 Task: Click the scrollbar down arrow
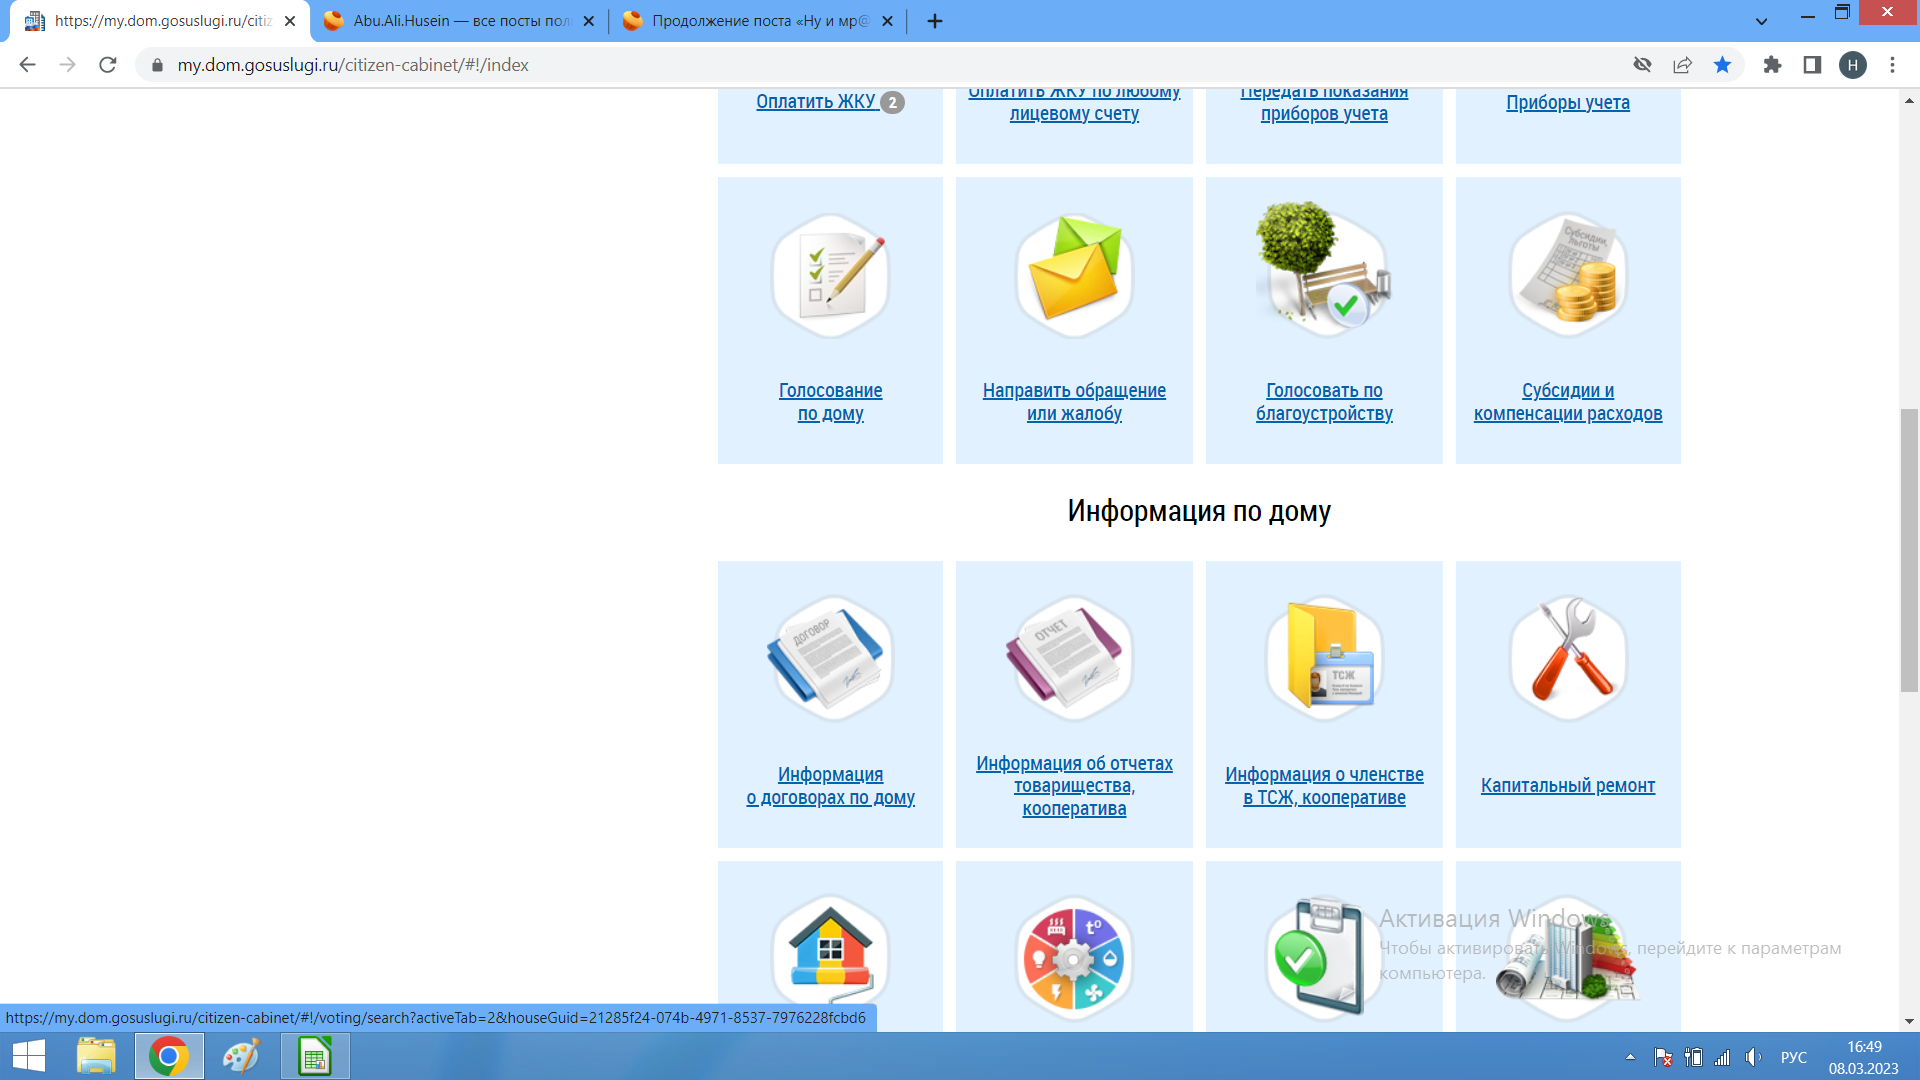pyautogui.click(x=1909, y=1021)
